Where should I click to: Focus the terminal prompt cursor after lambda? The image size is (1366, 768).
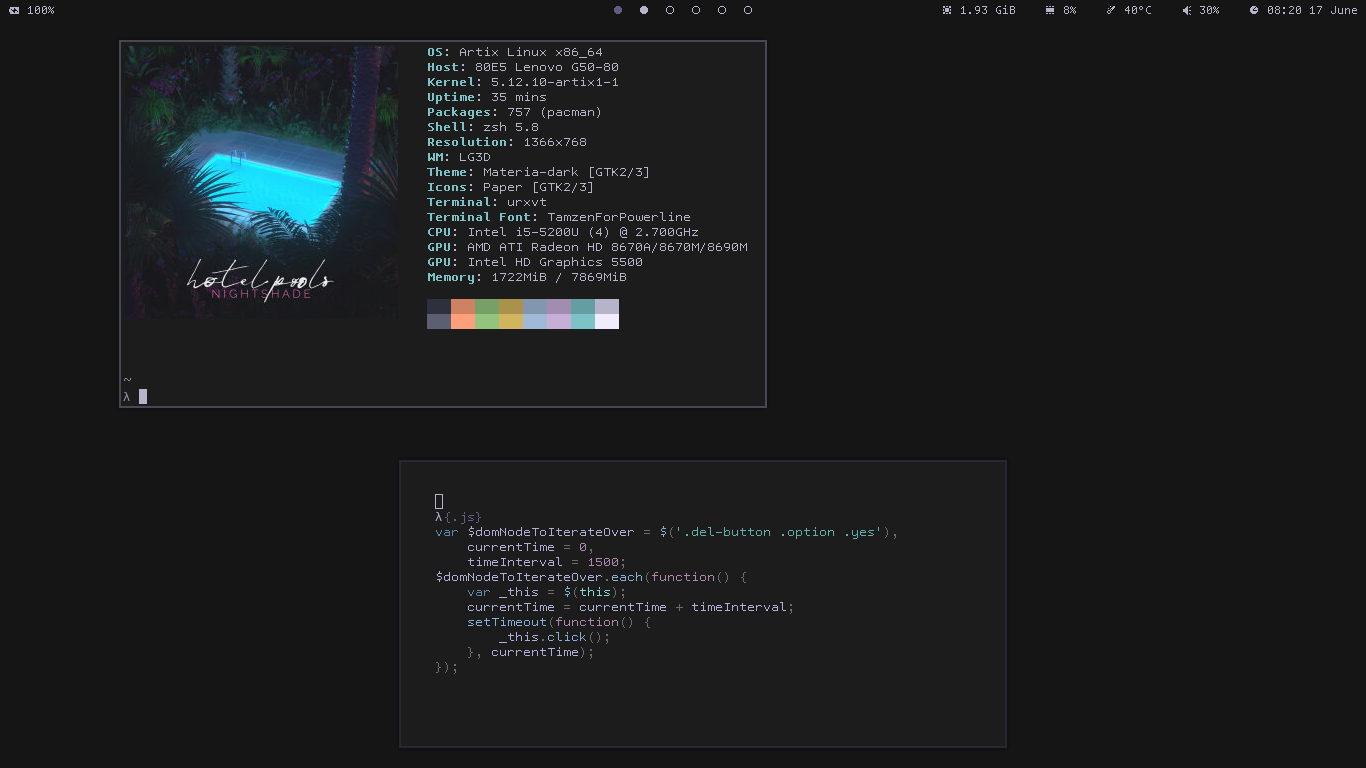pyautogui.click(x=143, y=397)
